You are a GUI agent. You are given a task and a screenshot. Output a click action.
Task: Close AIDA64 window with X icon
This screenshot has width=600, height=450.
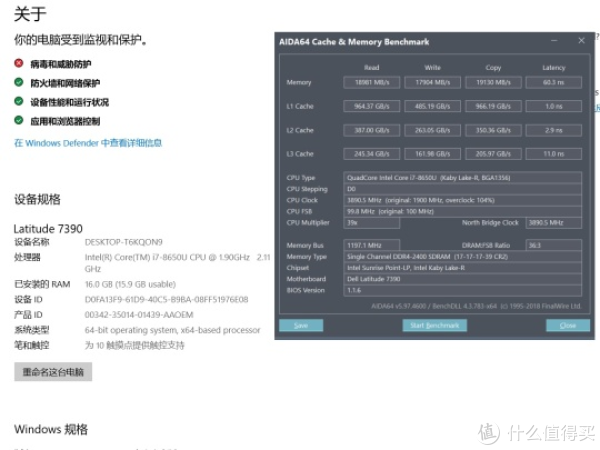click(x=581, y=41)
